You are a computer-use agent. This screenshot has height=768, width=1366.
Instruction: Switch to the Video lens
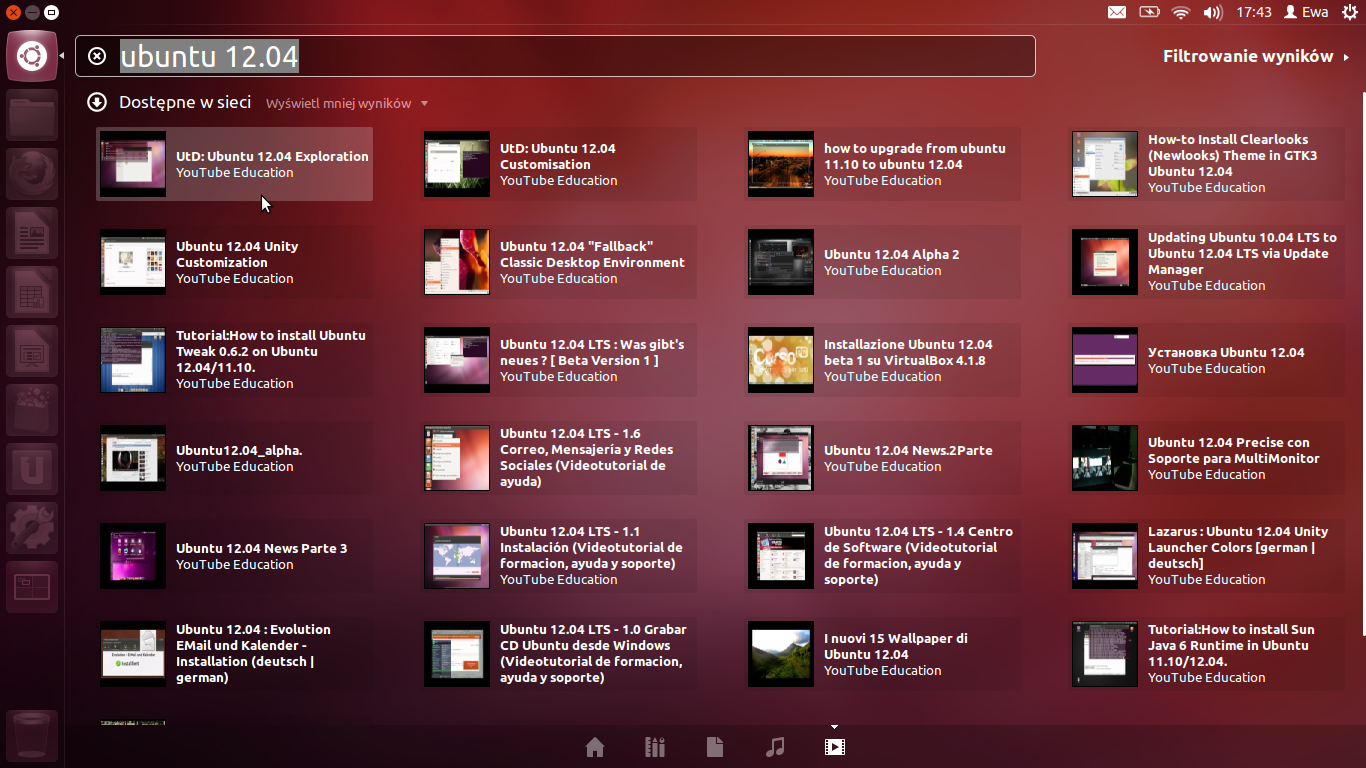(835, 747)
